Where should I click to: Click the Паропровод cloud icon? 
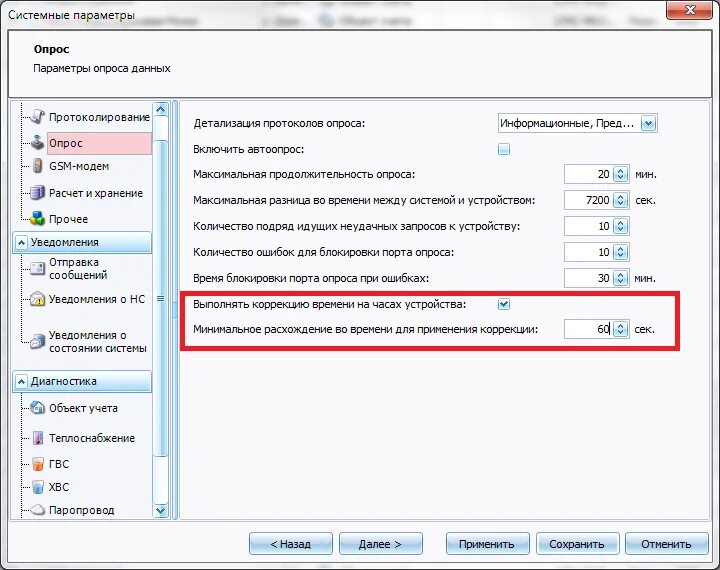pyautogui.click(x=38, y=510)
